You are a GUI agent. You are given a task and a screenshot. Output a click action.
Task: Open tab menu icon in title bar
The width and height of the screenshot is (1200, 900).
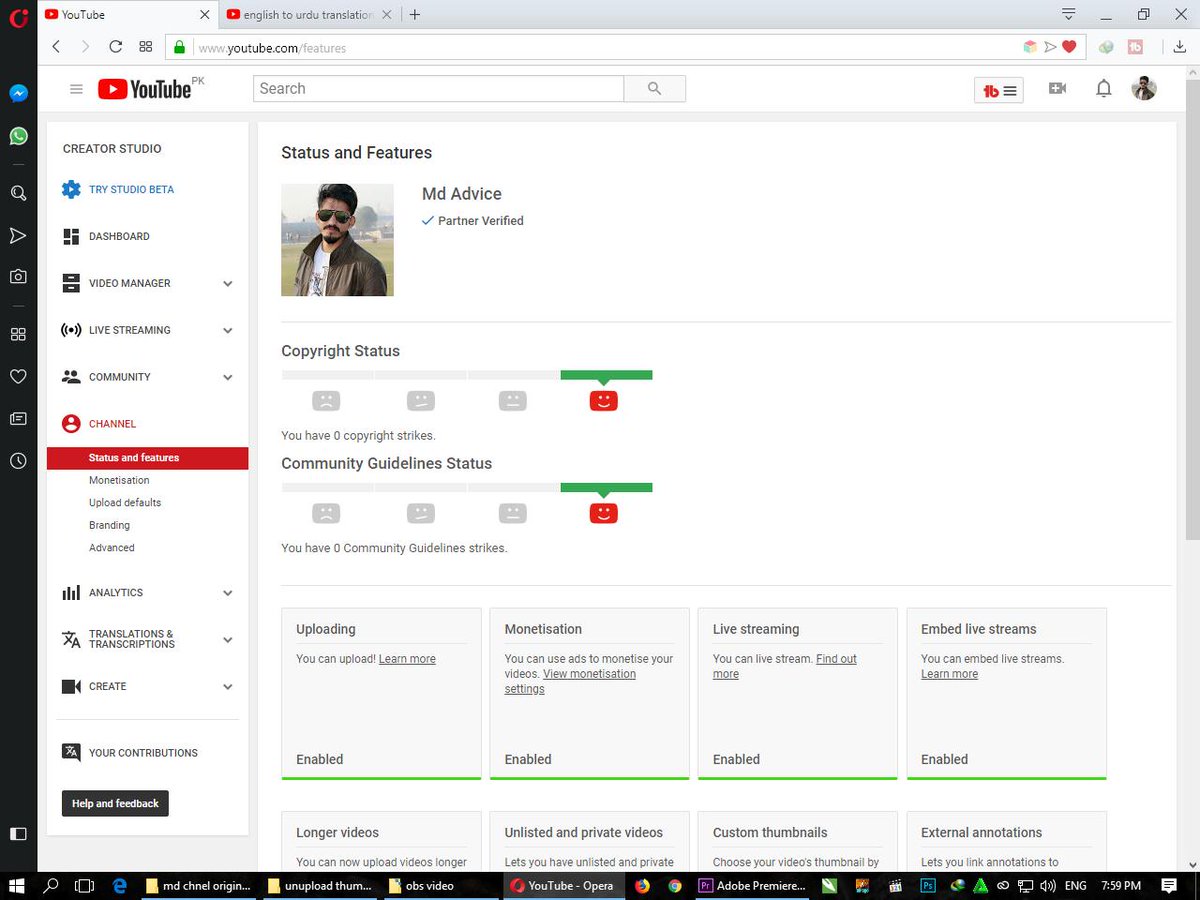(x=1068, y=14)
